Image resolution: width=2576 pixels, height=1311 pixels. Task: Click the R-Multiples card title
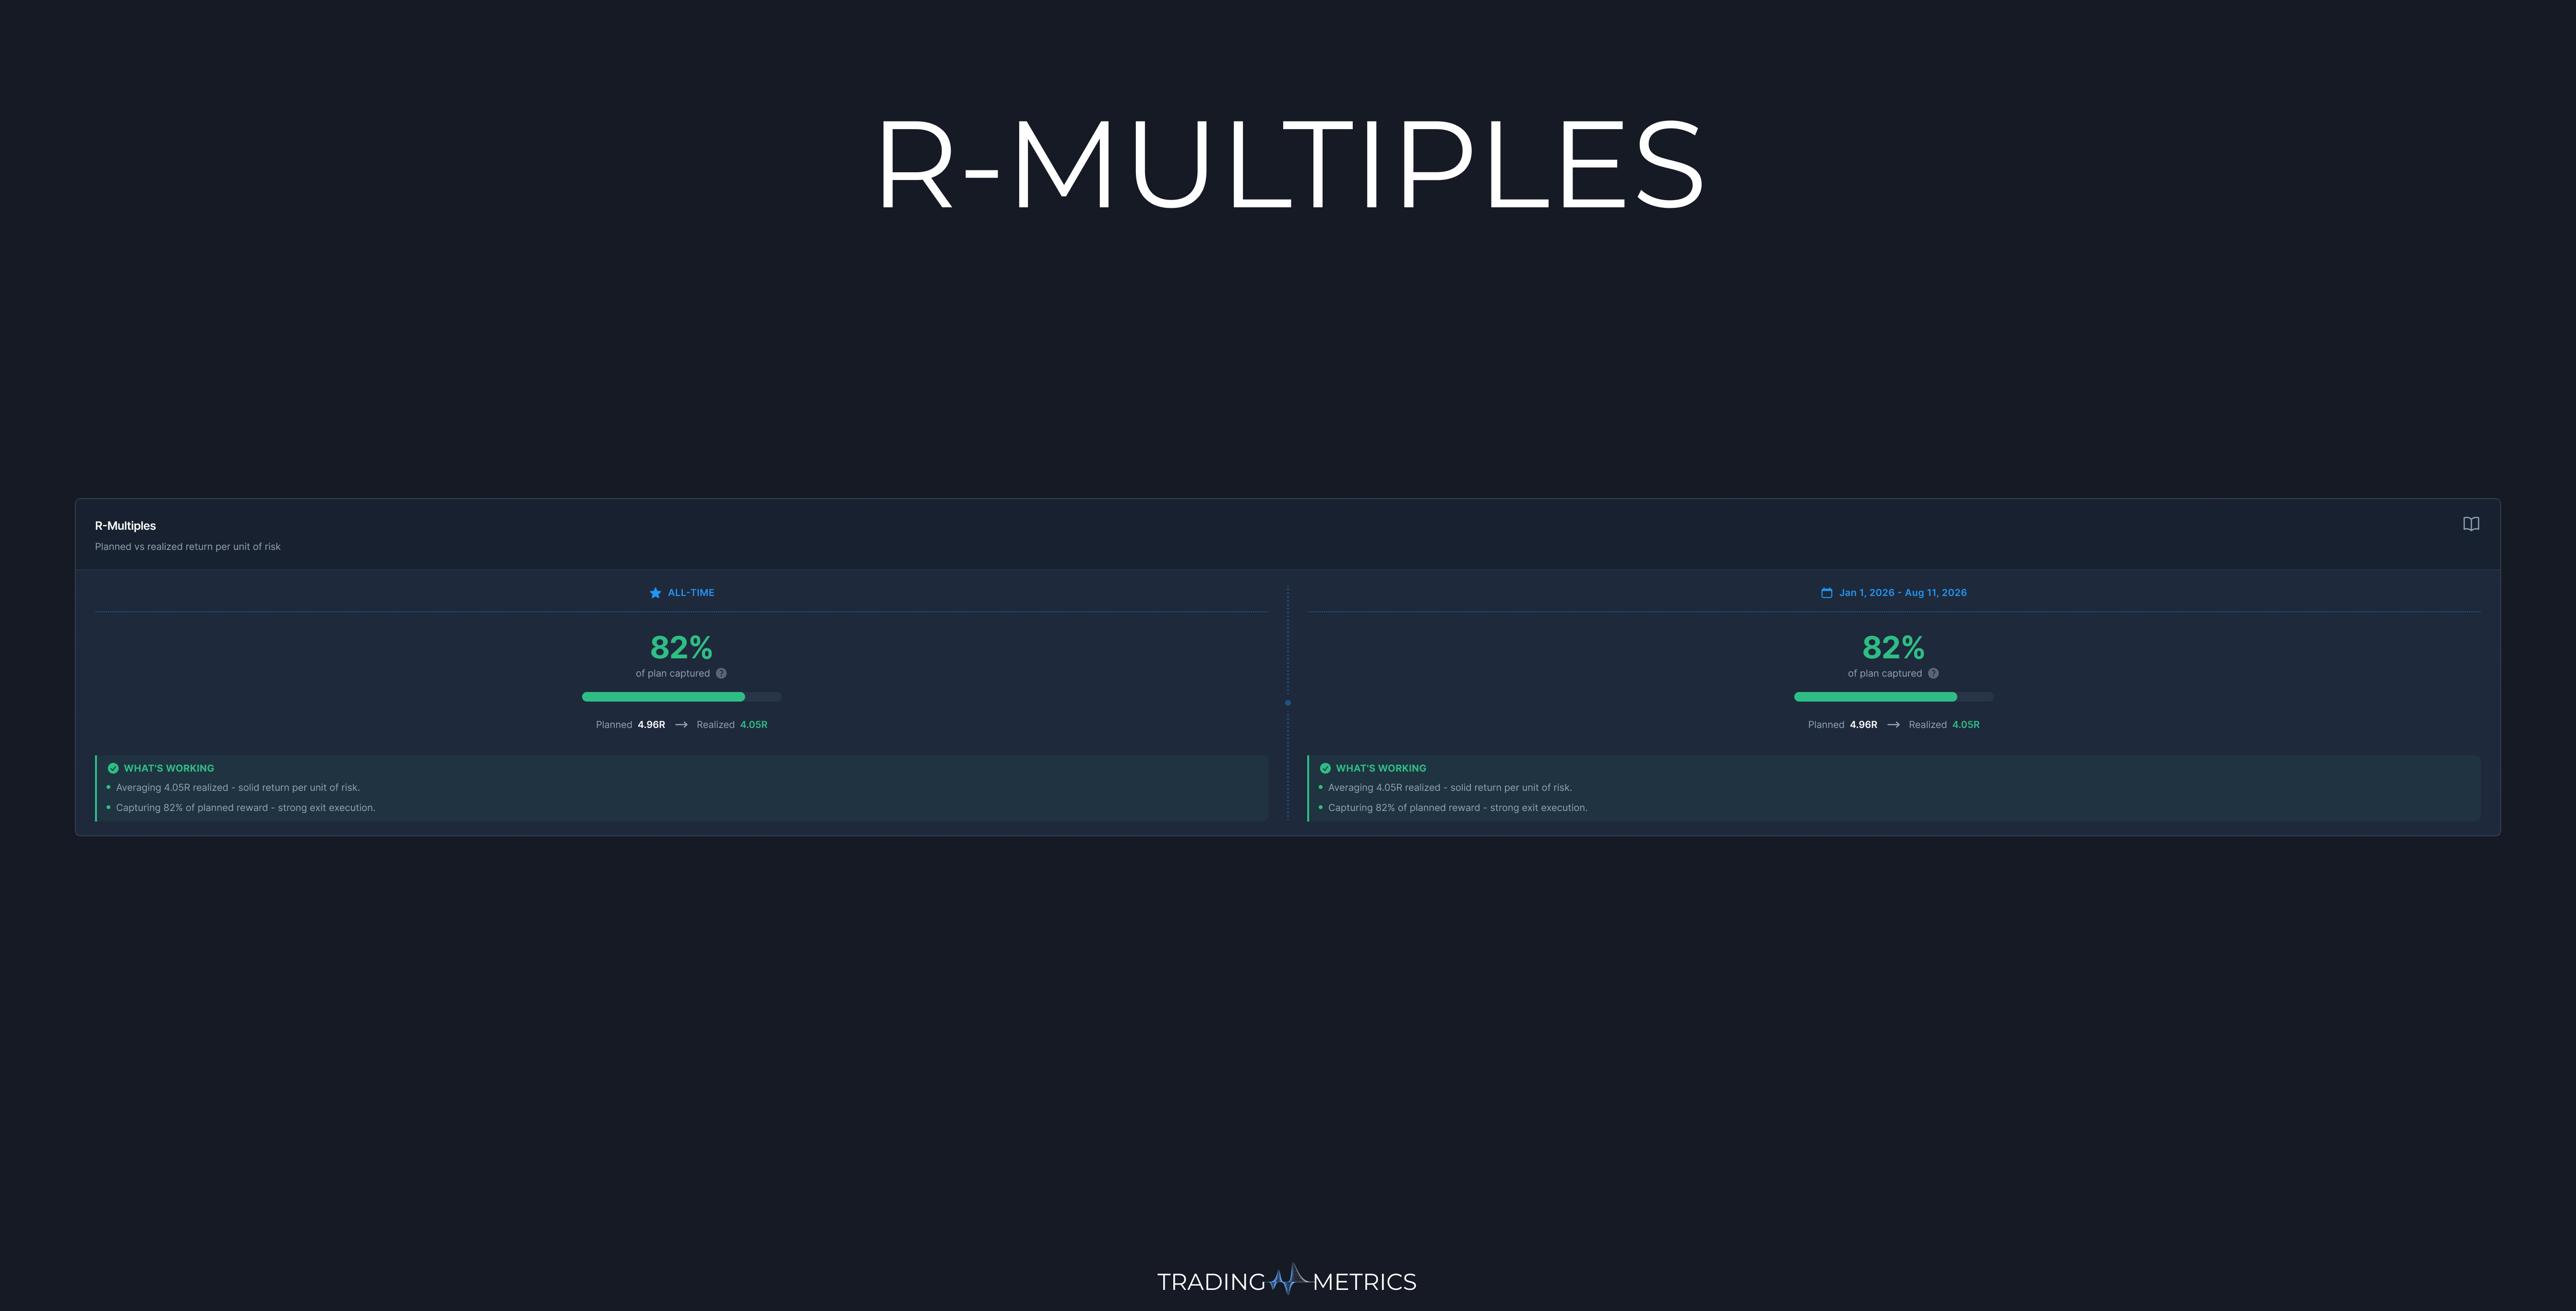coord(125,526)
